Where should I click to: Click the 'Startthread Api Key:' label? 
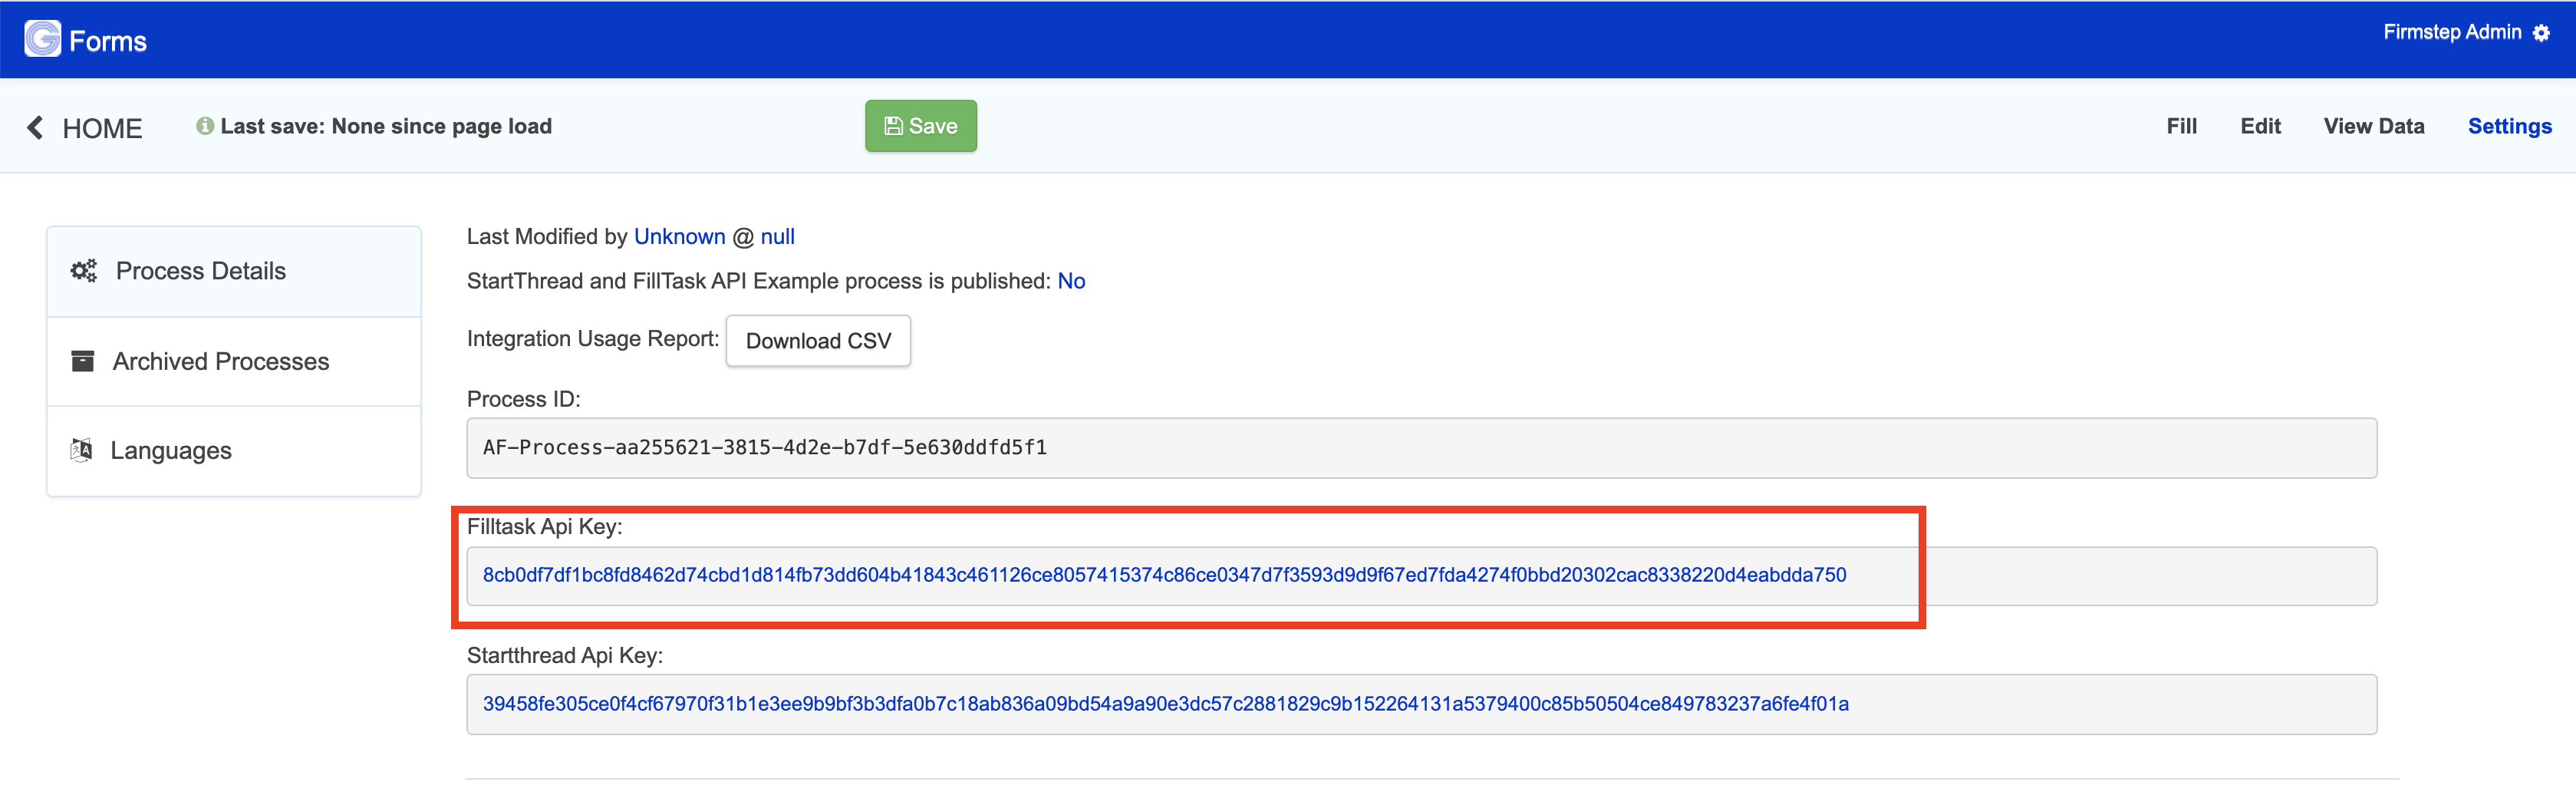click(565, 655)
